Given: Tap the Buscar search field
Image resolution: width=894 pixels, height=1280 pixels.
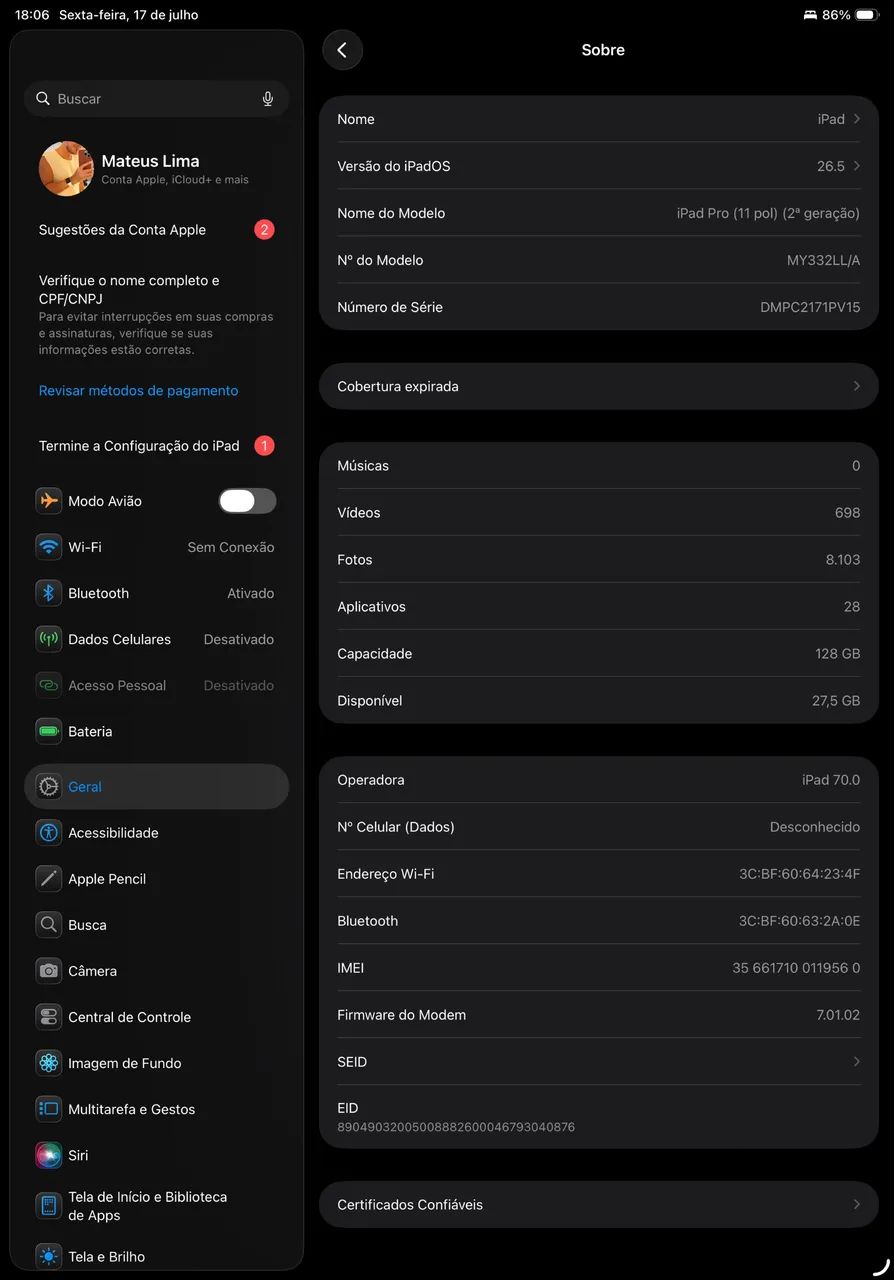Looking at the screenshot, I should (156, 99).
